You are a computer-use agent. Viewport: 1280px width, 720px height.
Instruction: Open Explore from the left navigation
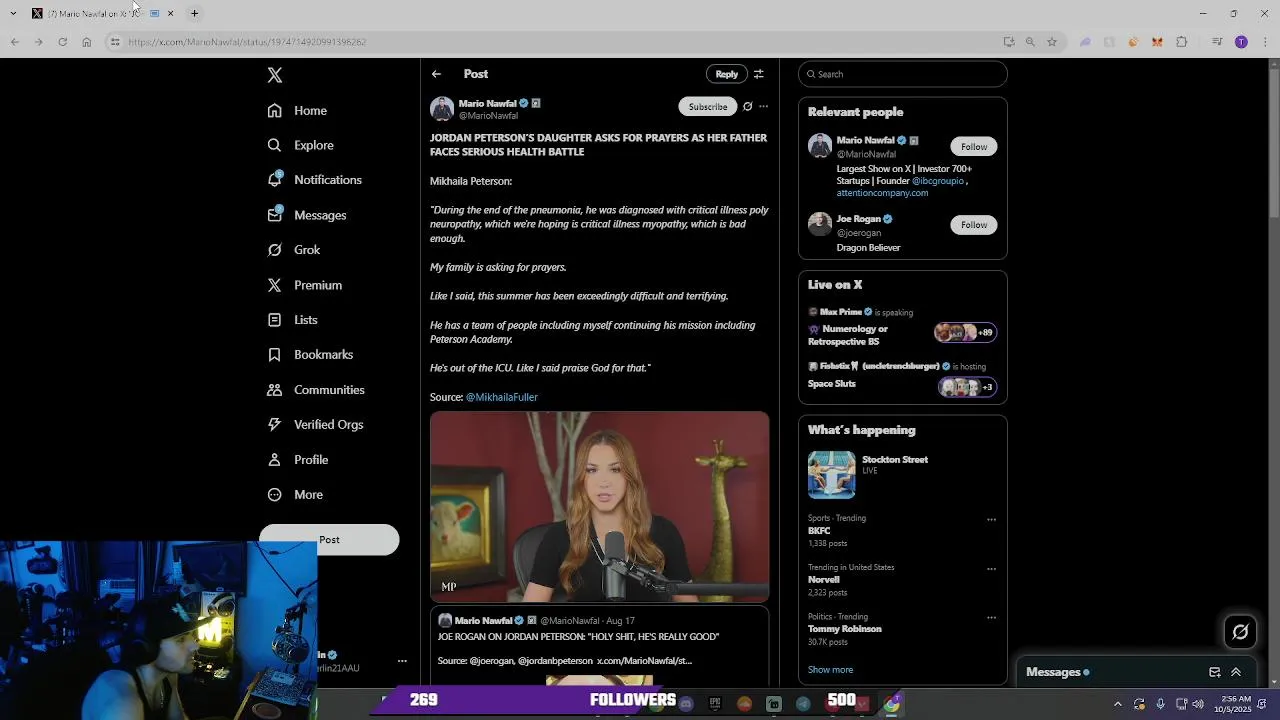coord(301,145)
